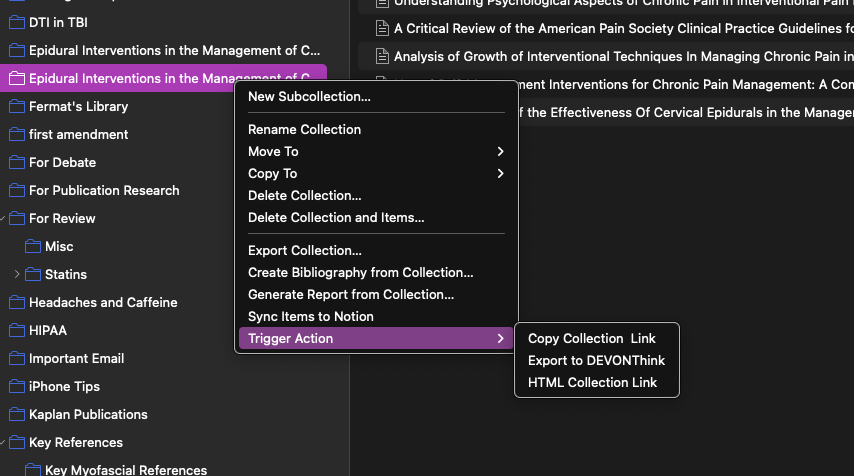
Task: Select Sync Items to Notion
Action: point(310,316)
